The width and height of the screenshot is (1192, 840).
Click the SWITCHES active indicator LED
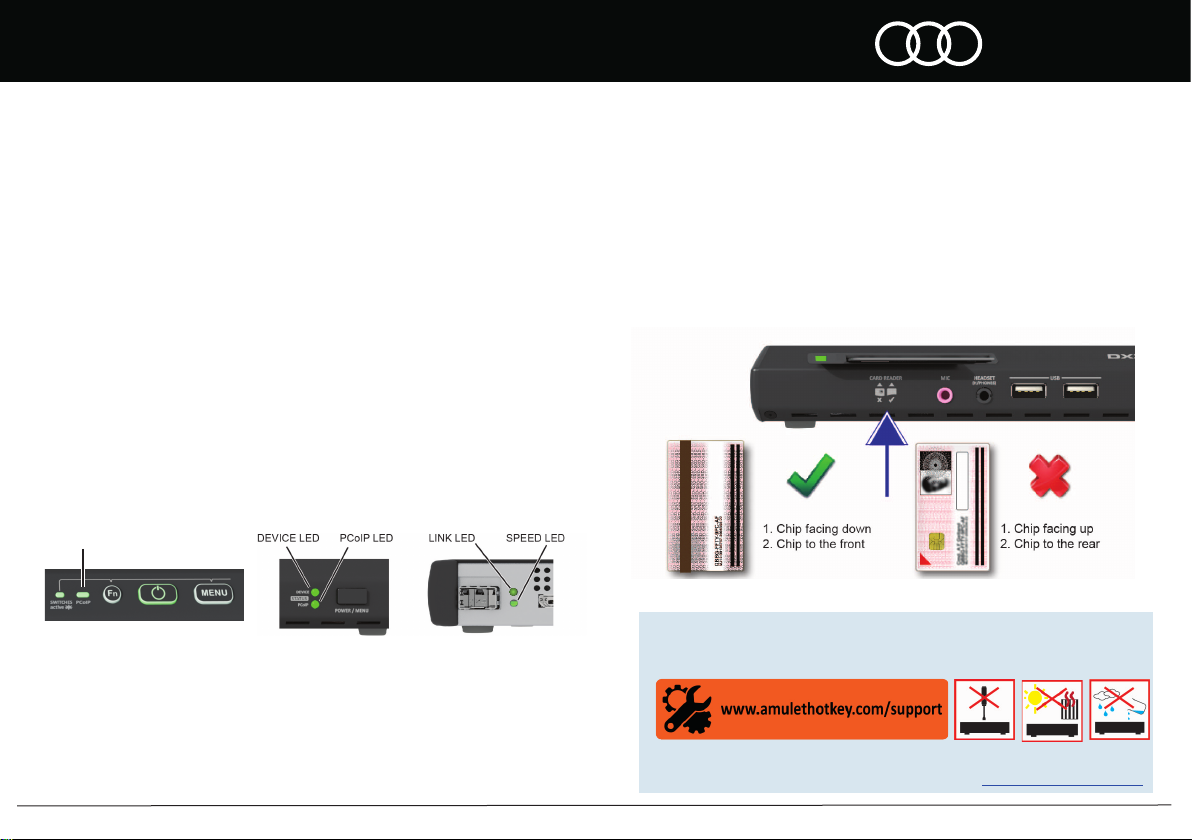(x=60, y=594)
